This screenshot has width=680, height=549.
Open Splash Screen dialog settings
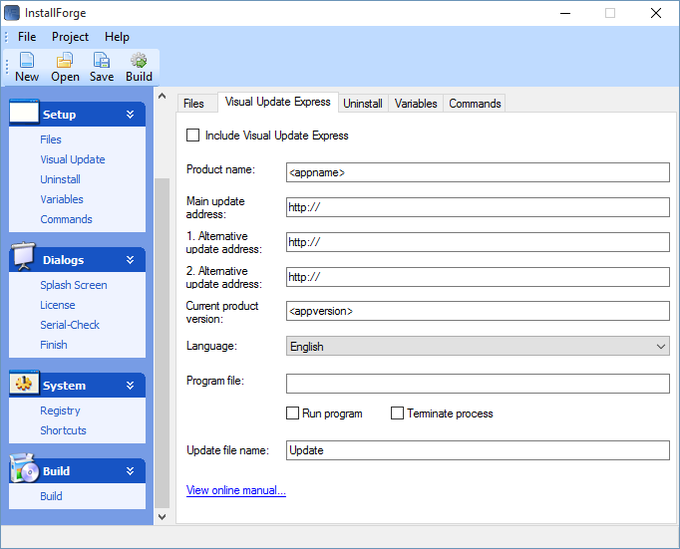(74, 285)
